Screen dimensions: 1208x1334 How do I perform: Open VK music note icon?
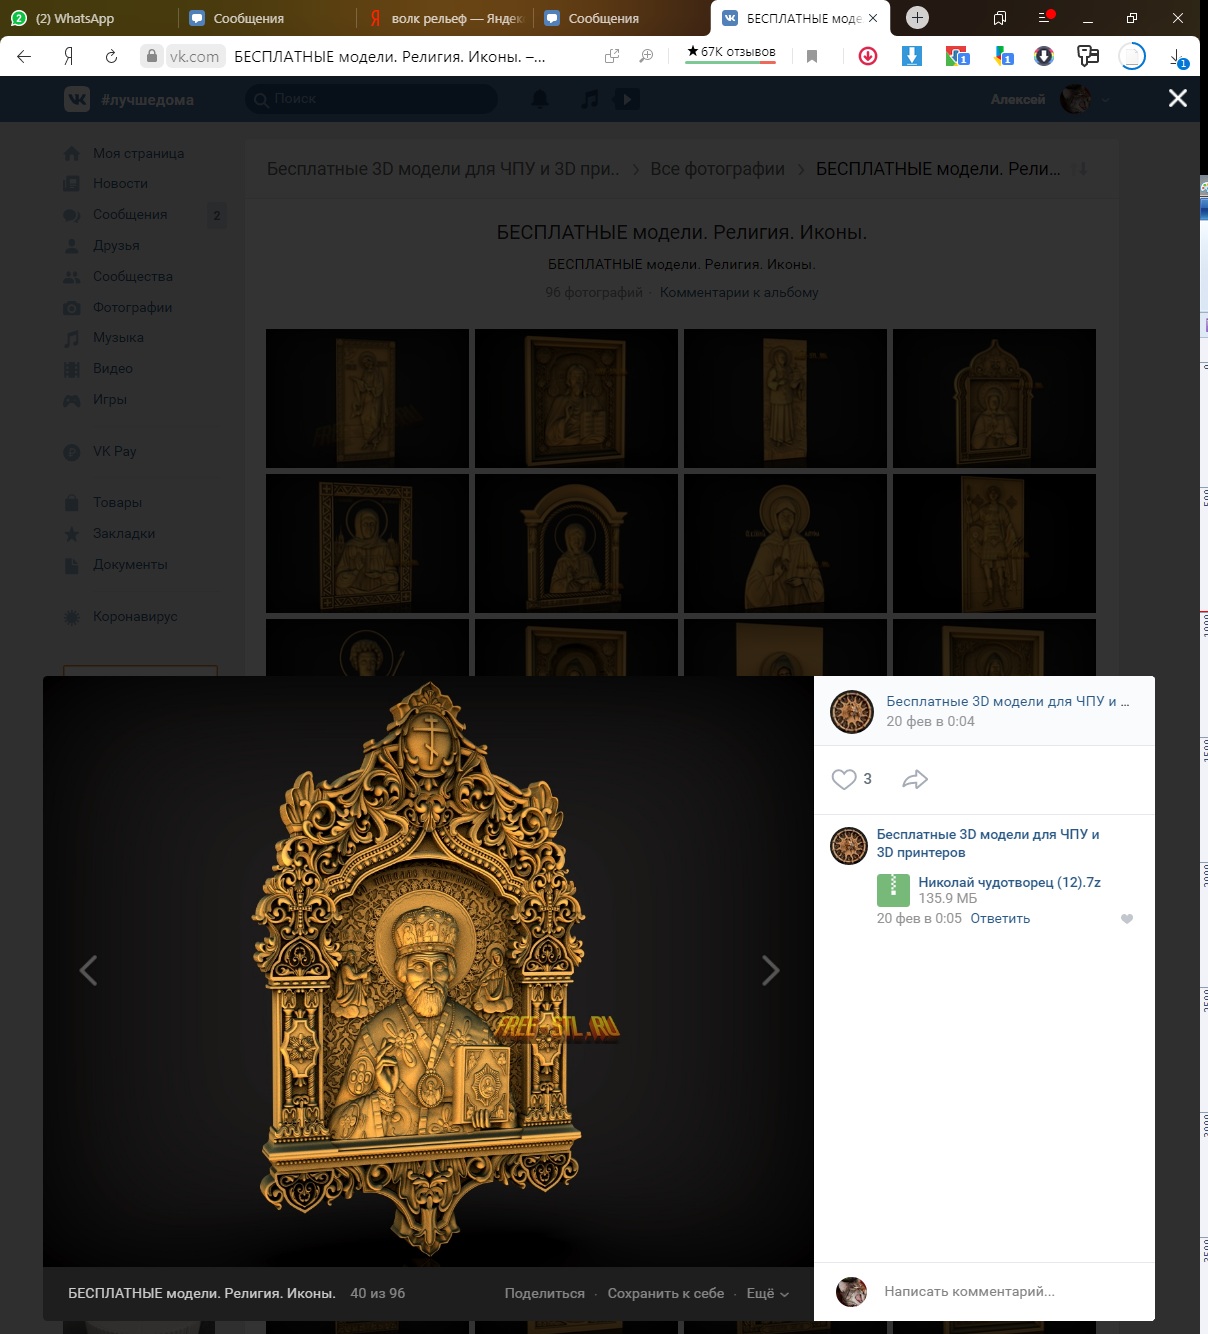(590, 99)
